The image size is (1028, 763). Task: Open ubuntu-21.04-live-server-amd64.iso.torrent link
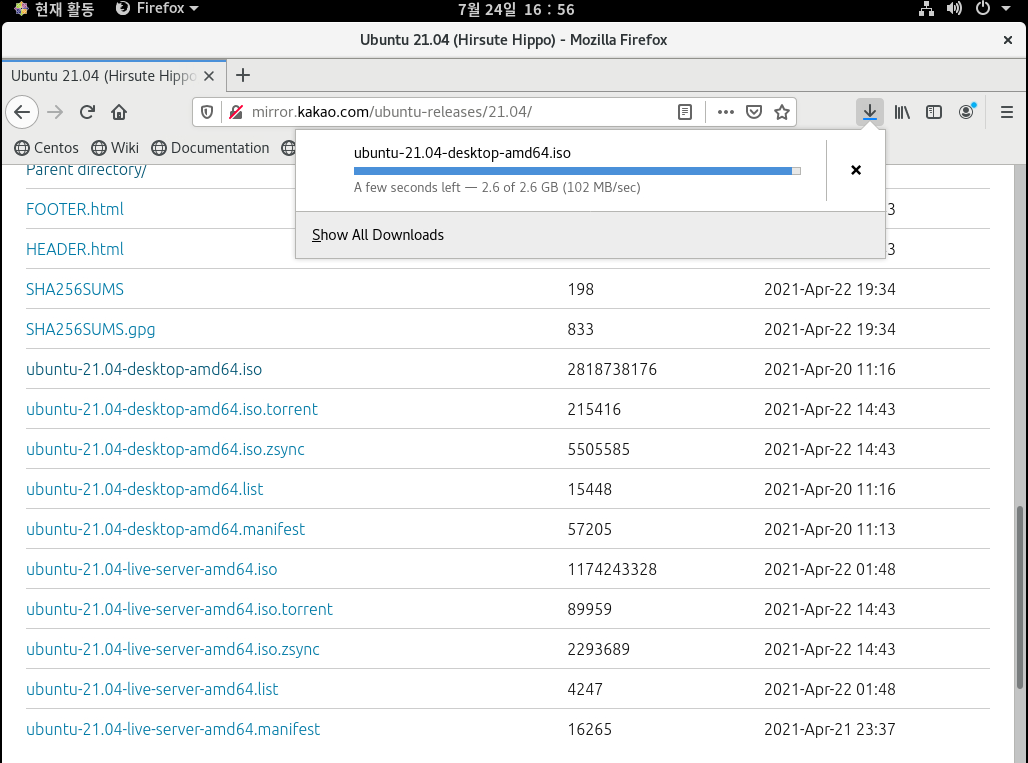pos(179,609)
